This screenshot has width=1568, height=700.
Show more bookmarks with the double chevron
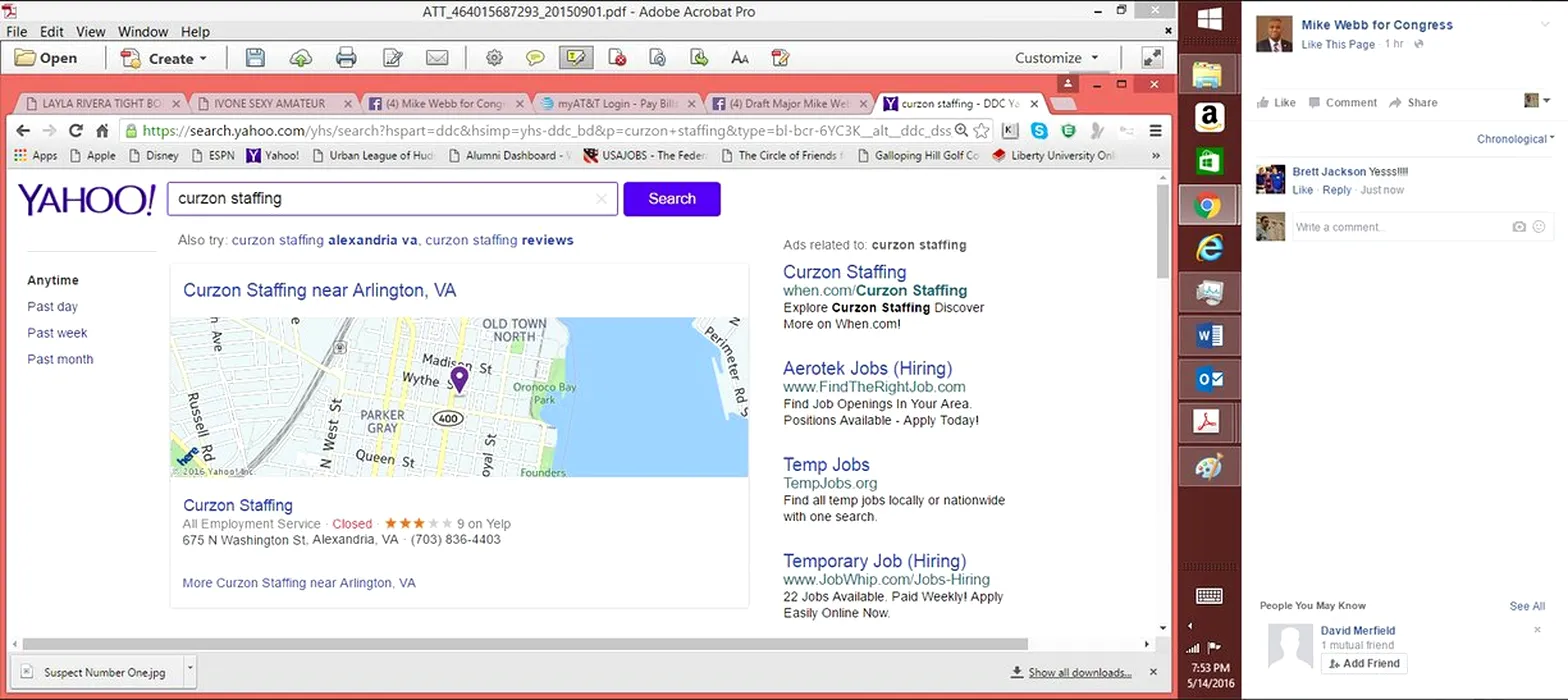click(x=1156, y=155)
